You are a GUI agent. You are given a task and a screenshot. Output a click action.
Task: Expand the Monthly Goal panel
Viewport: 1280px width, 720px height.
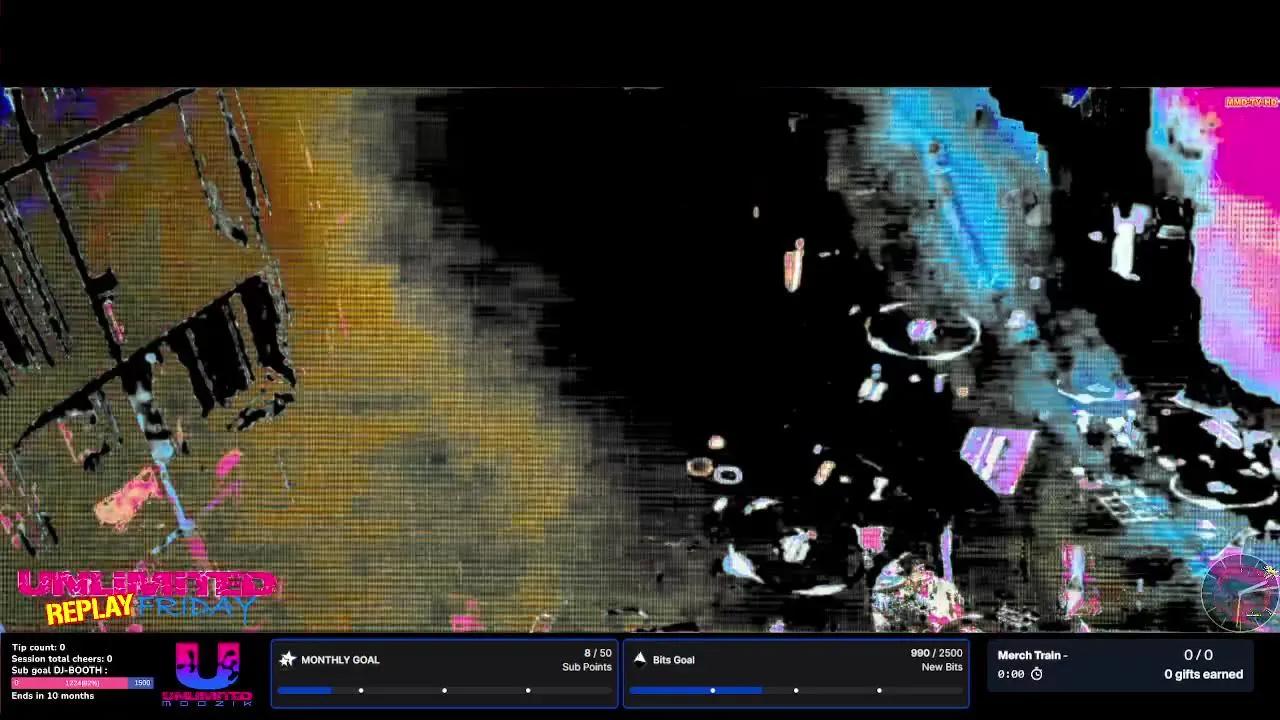(x=443, y=673)
